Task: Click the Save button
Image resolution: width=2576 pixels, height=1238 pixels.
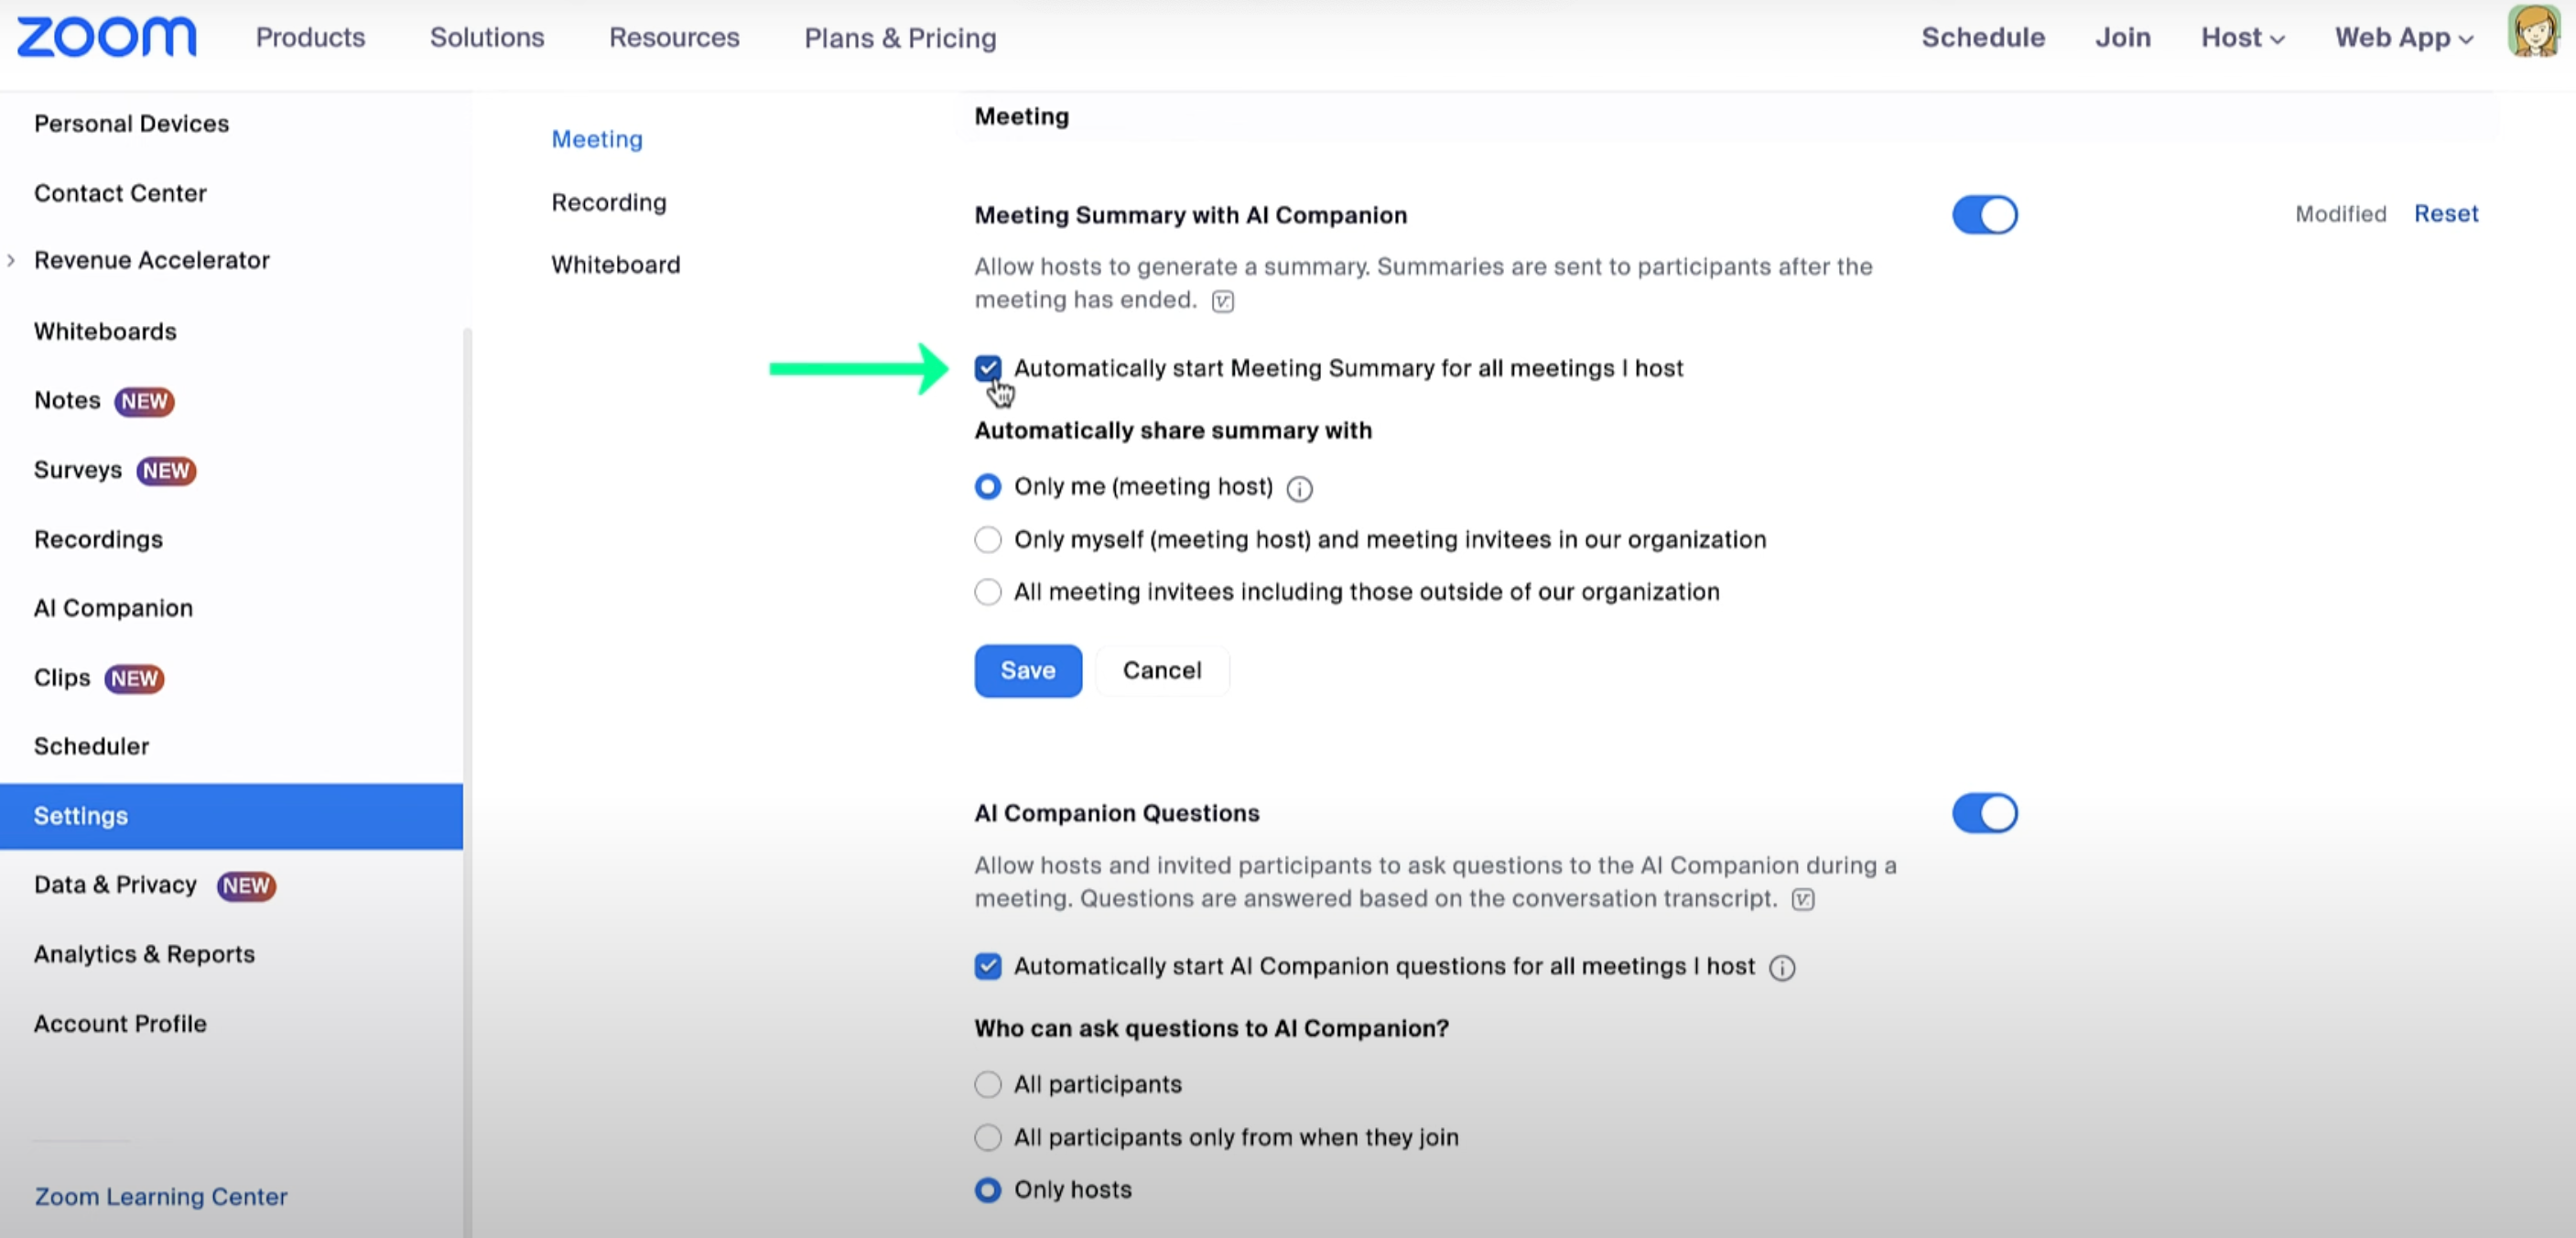Action: pyautogui.click(x=1028, y=671)
